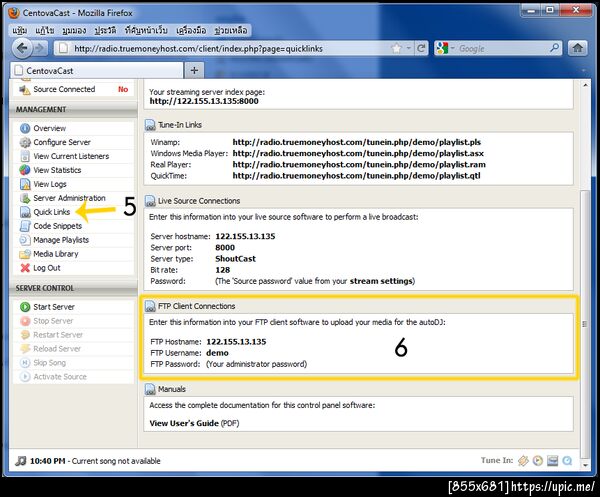Open the fifth Thai menu (Bookmarks)
Screen dimensions: 600x497
tap(146, 30)
